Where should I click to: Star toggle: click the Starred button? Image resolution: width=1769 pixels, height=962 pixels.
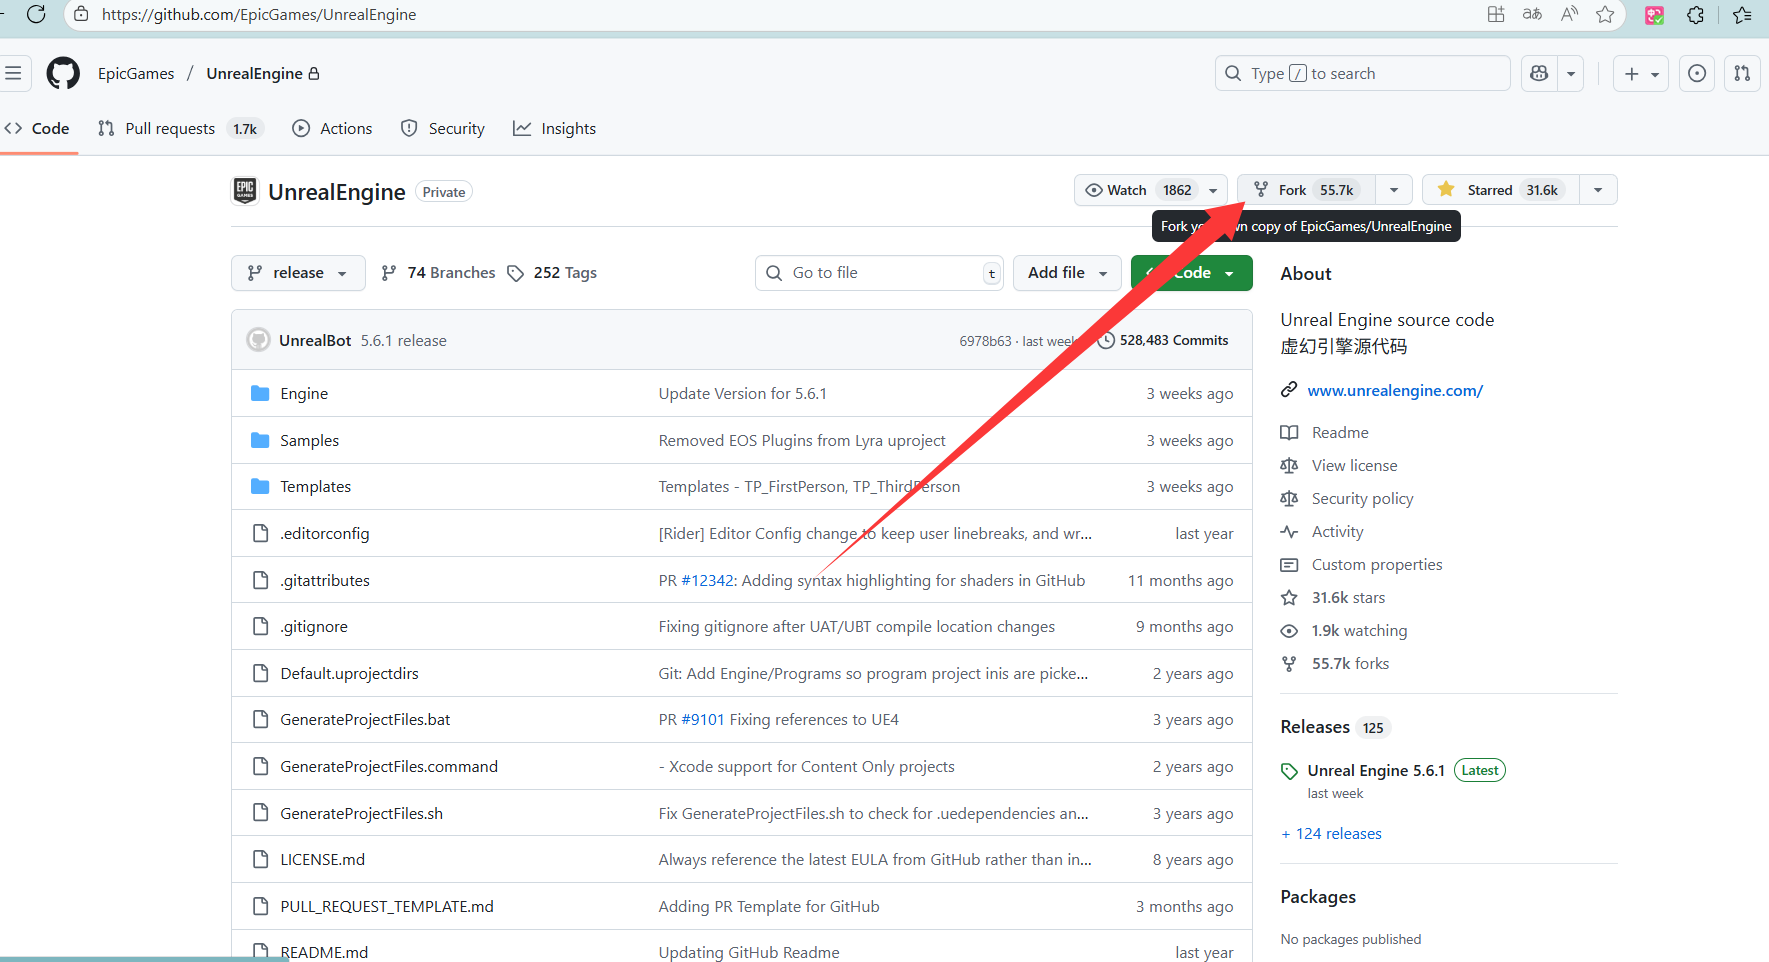pos(1501,190)
